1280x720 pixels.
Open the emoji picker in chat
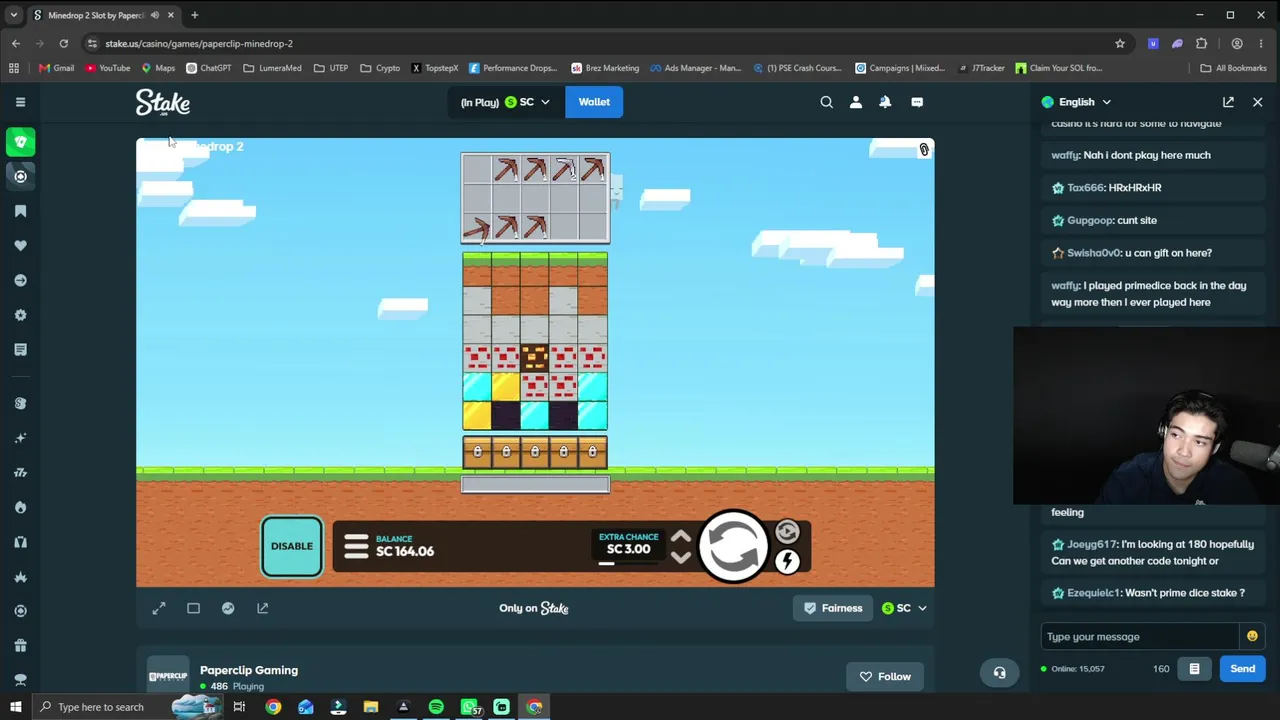(1252, 637)
